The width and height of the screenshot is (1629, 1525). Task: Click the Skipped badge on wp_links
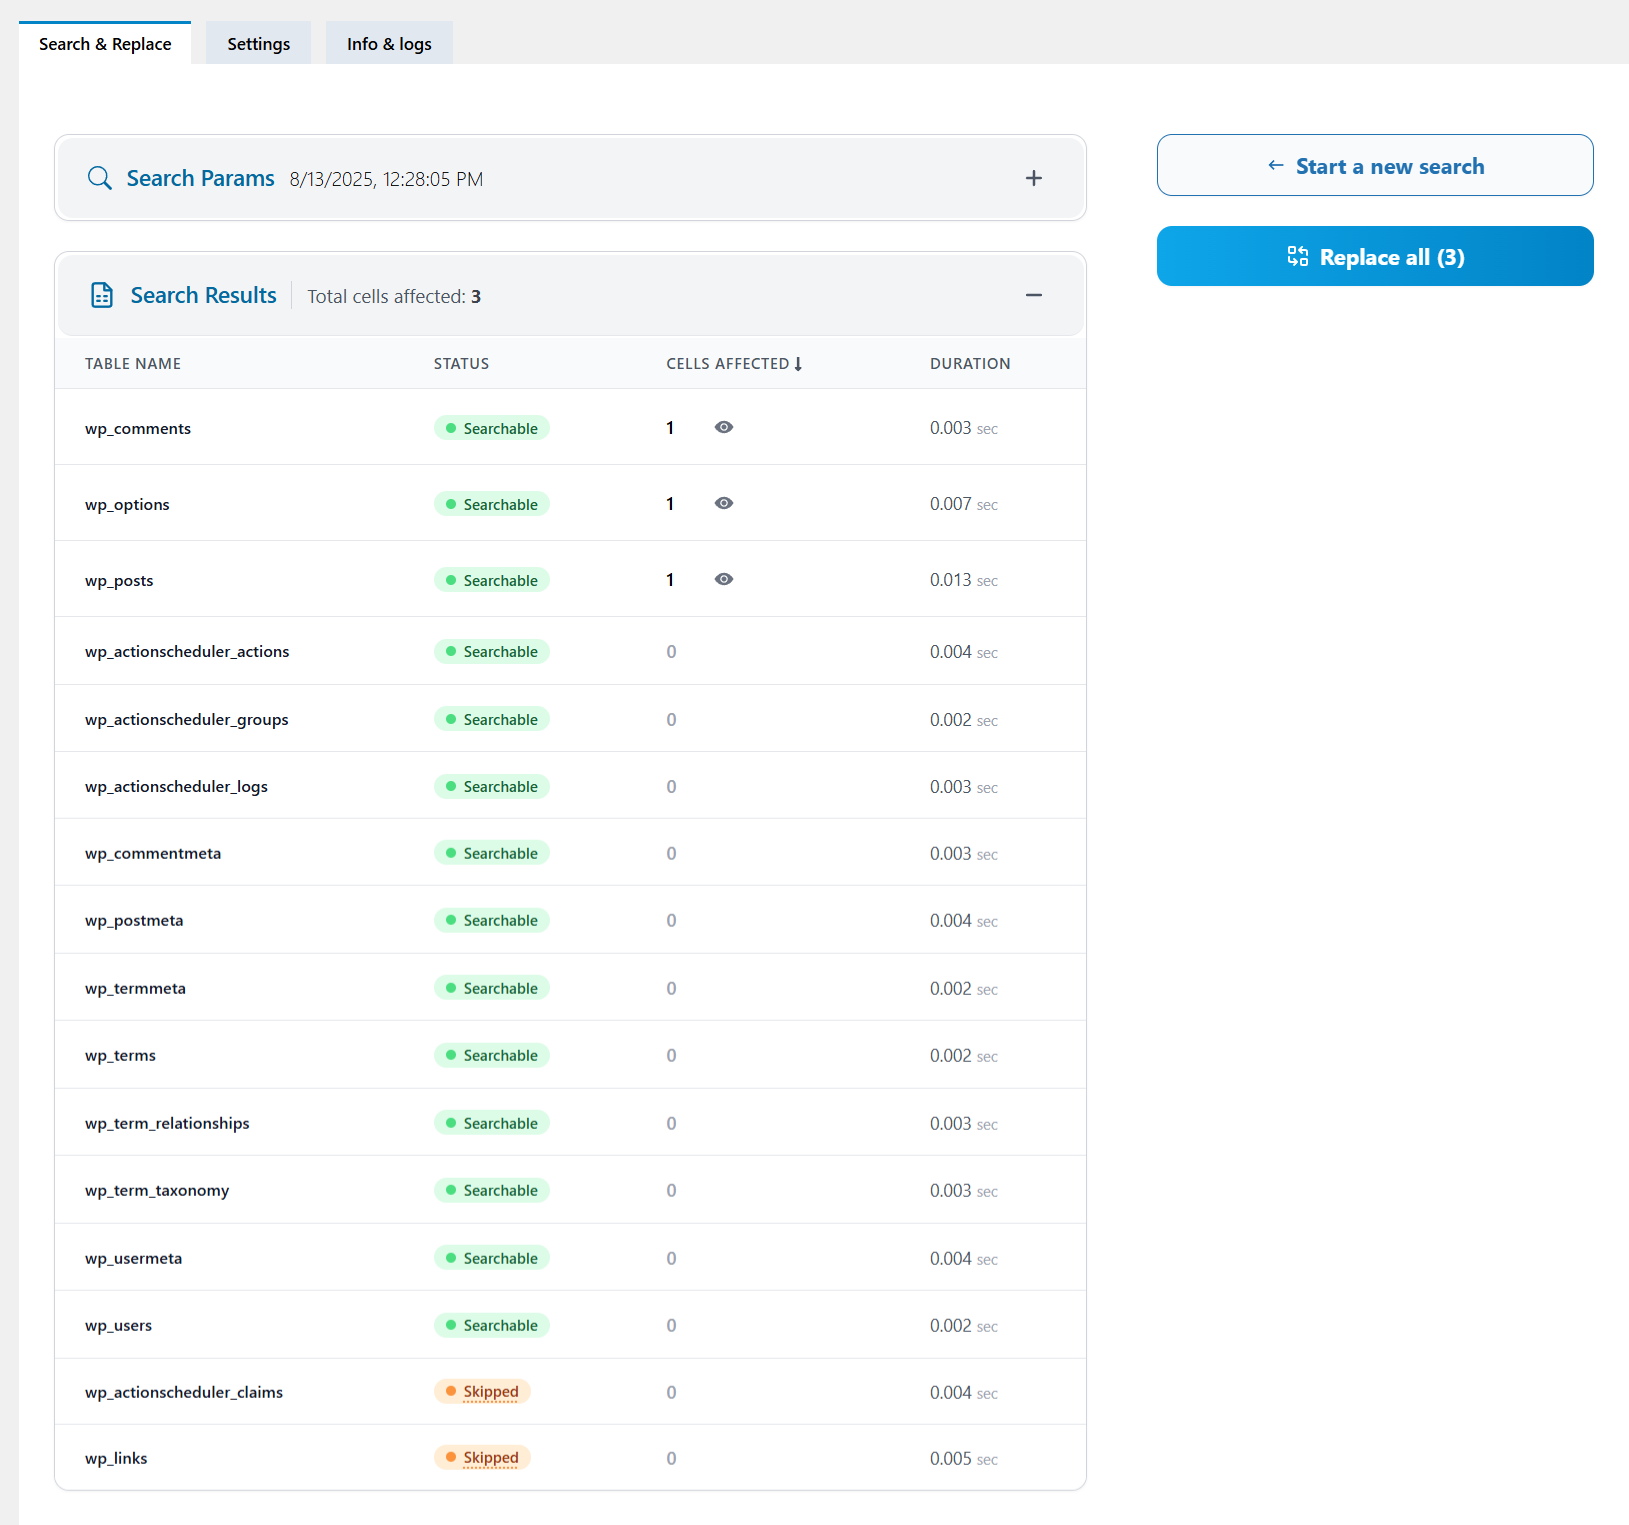point(482,1457)
